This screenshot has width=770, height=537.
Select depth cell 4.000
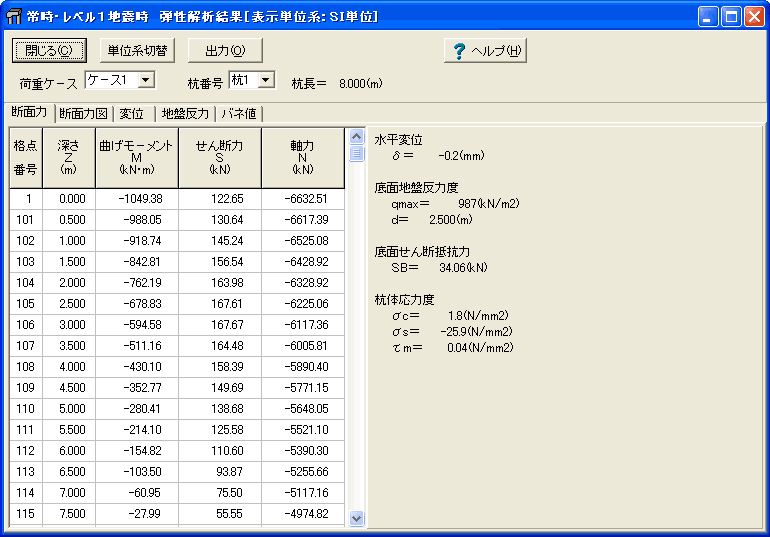click(69, 367)
